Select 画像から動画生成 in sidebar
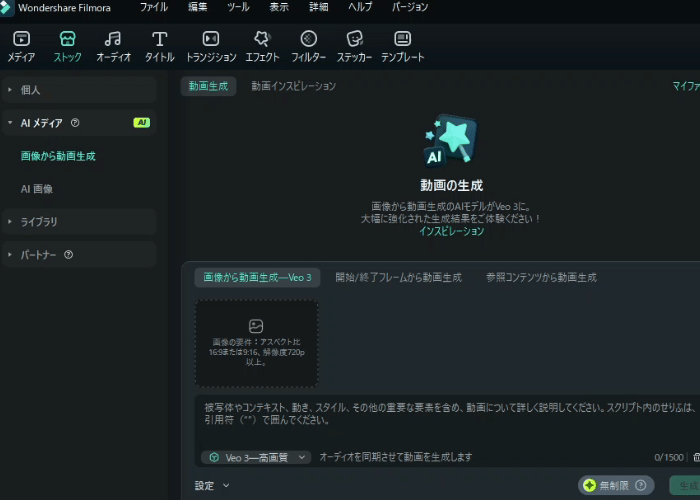 tap(58, 156)
